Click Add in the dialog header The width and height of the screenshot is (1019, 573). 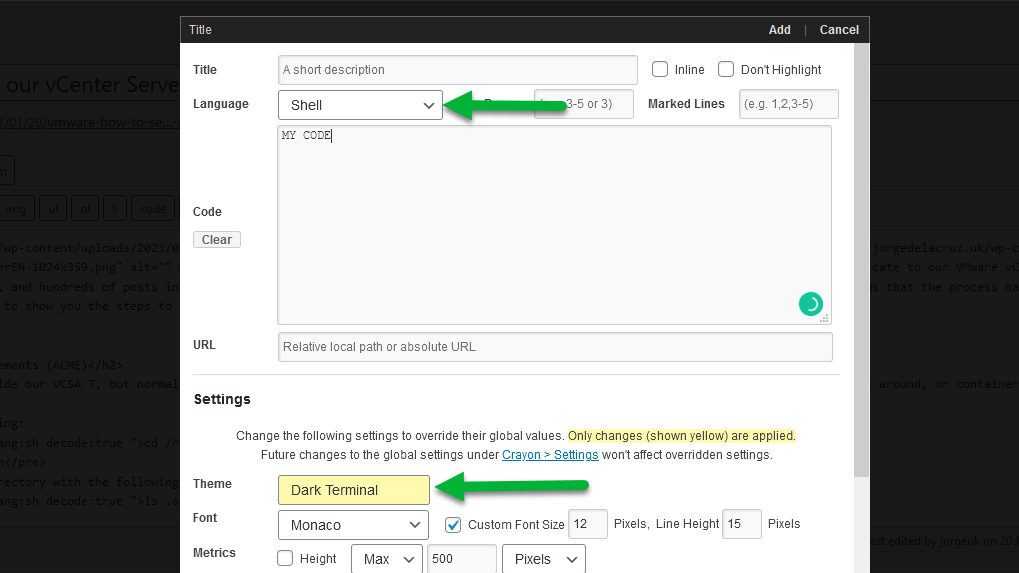(779, 30)
